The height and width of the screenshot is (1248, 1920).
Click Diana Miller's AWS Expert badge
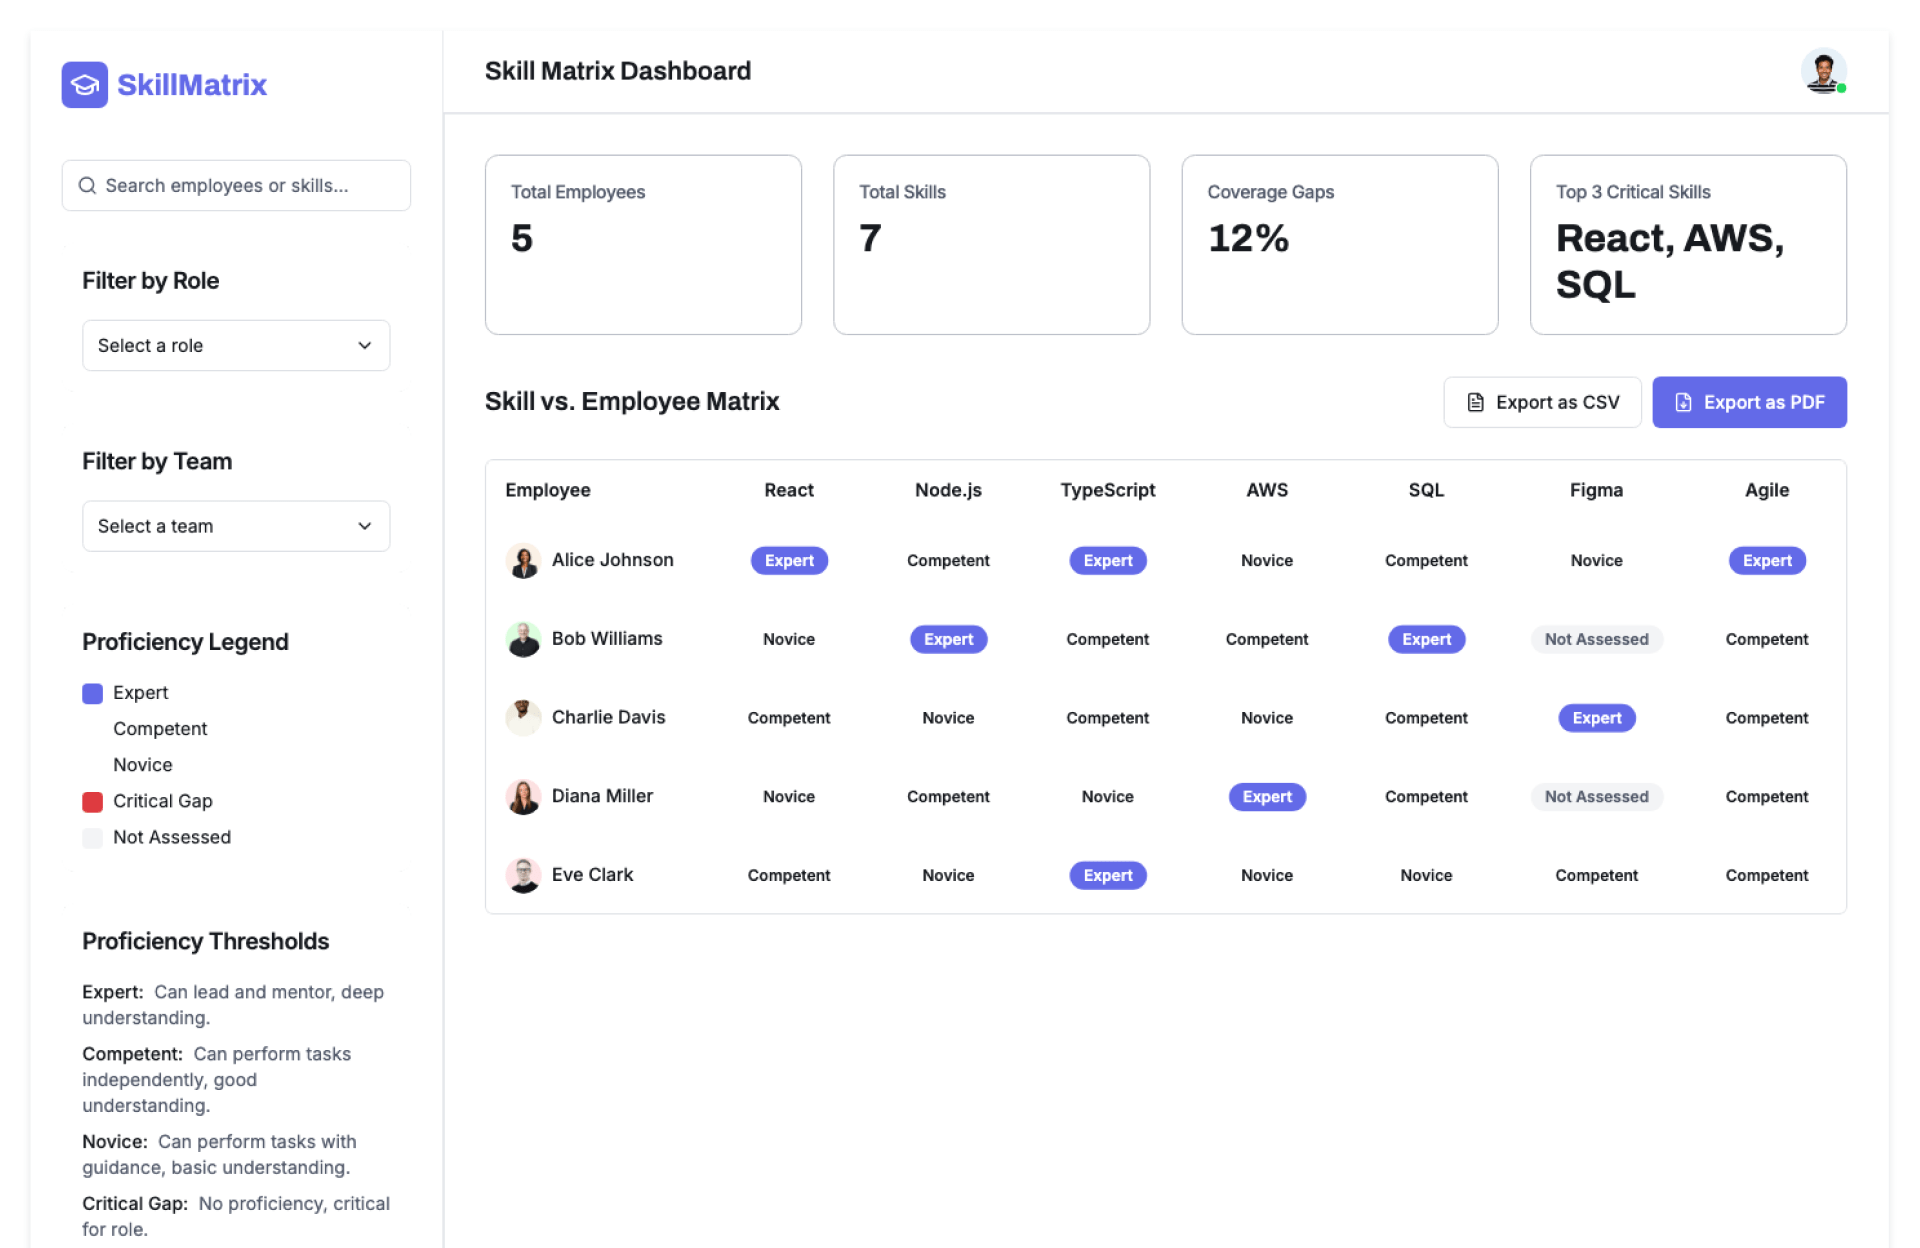tap(1266, 797)
